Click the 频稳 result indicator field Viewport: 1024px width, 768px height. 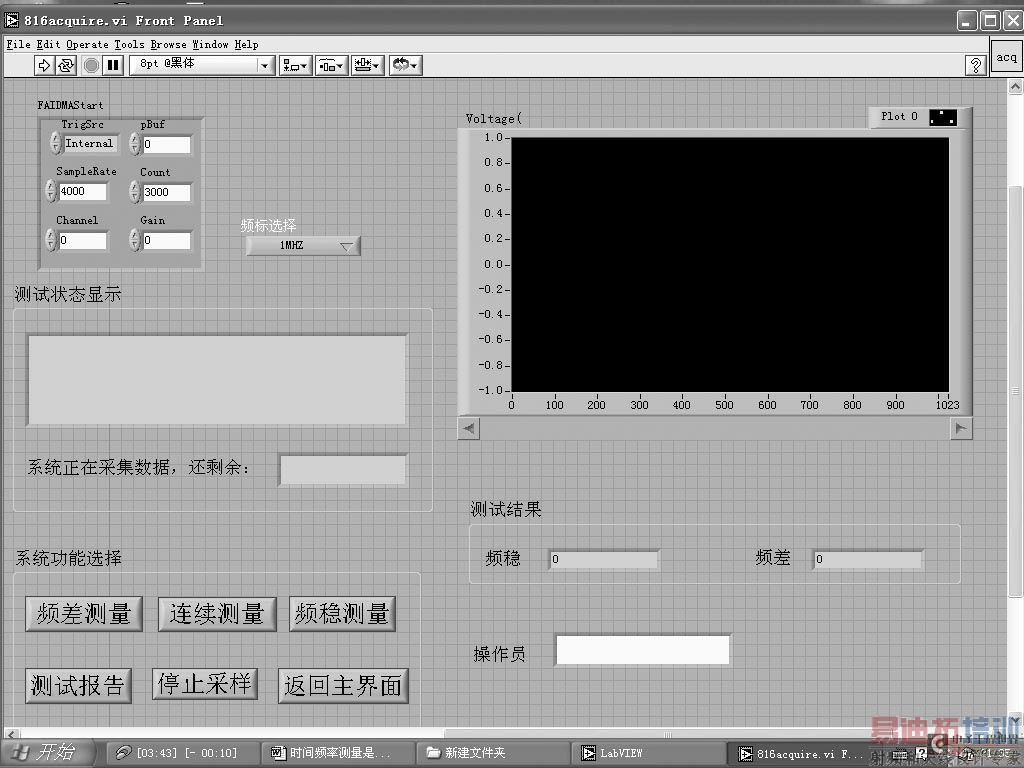point(603,560)
